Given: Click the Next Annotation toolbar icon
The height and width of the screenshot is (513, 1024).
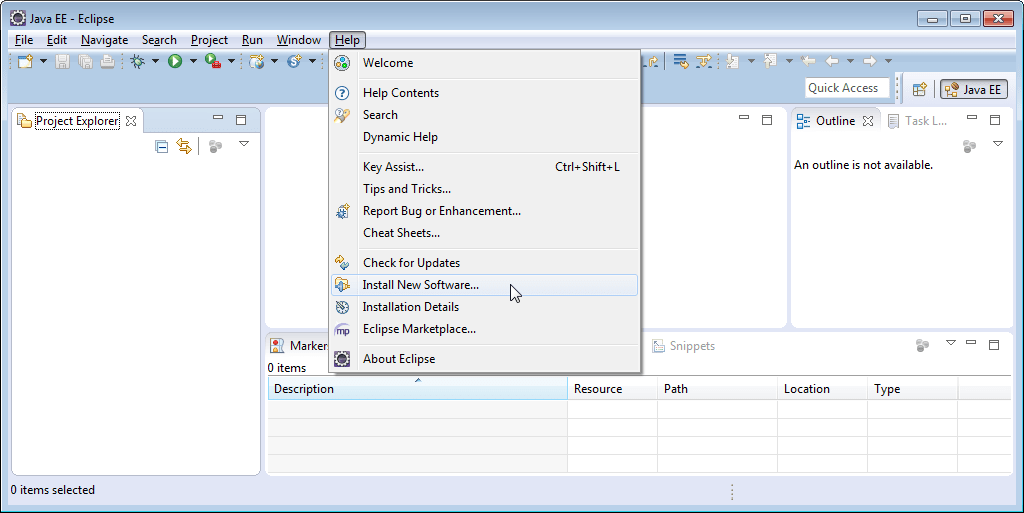Looking at the screenshot, I should click(x=733, y=61).
